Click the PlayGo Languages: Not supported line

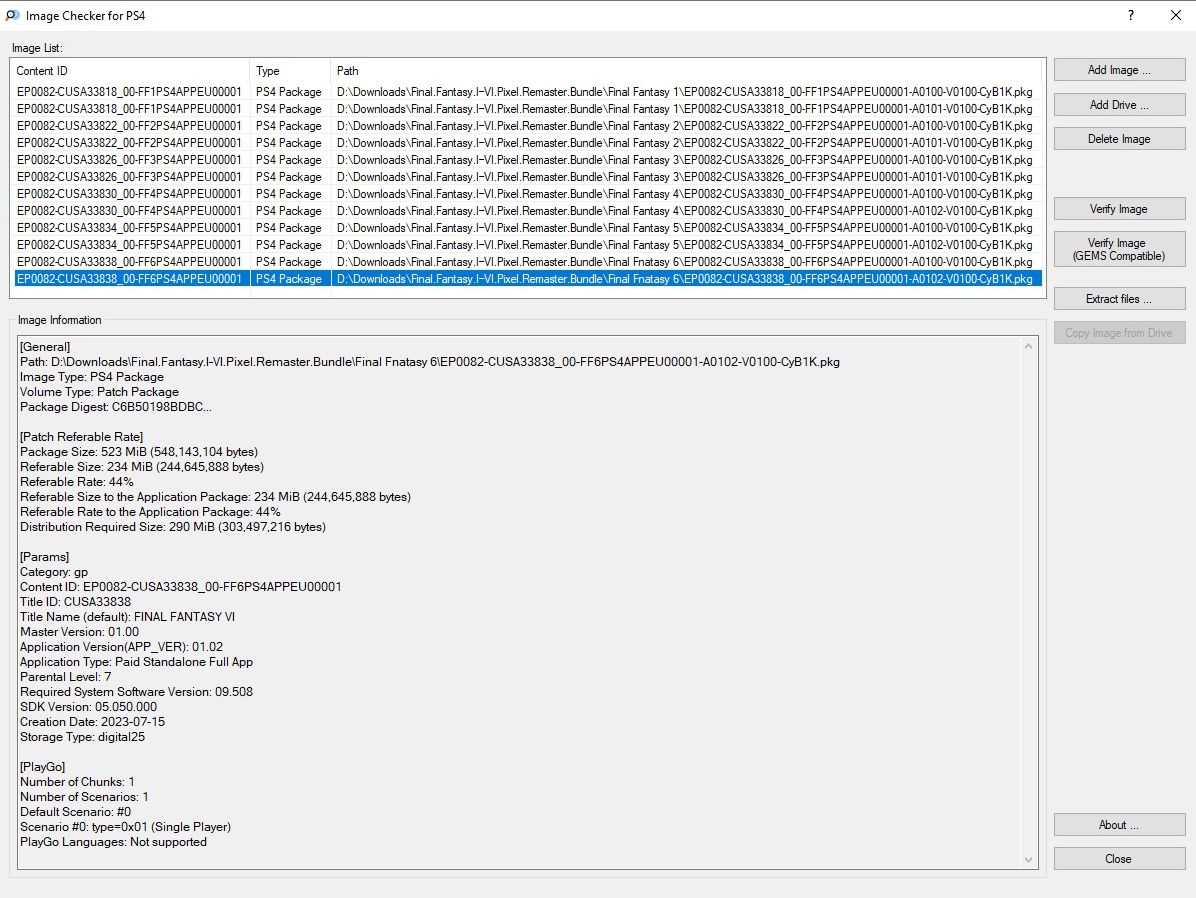114,842
